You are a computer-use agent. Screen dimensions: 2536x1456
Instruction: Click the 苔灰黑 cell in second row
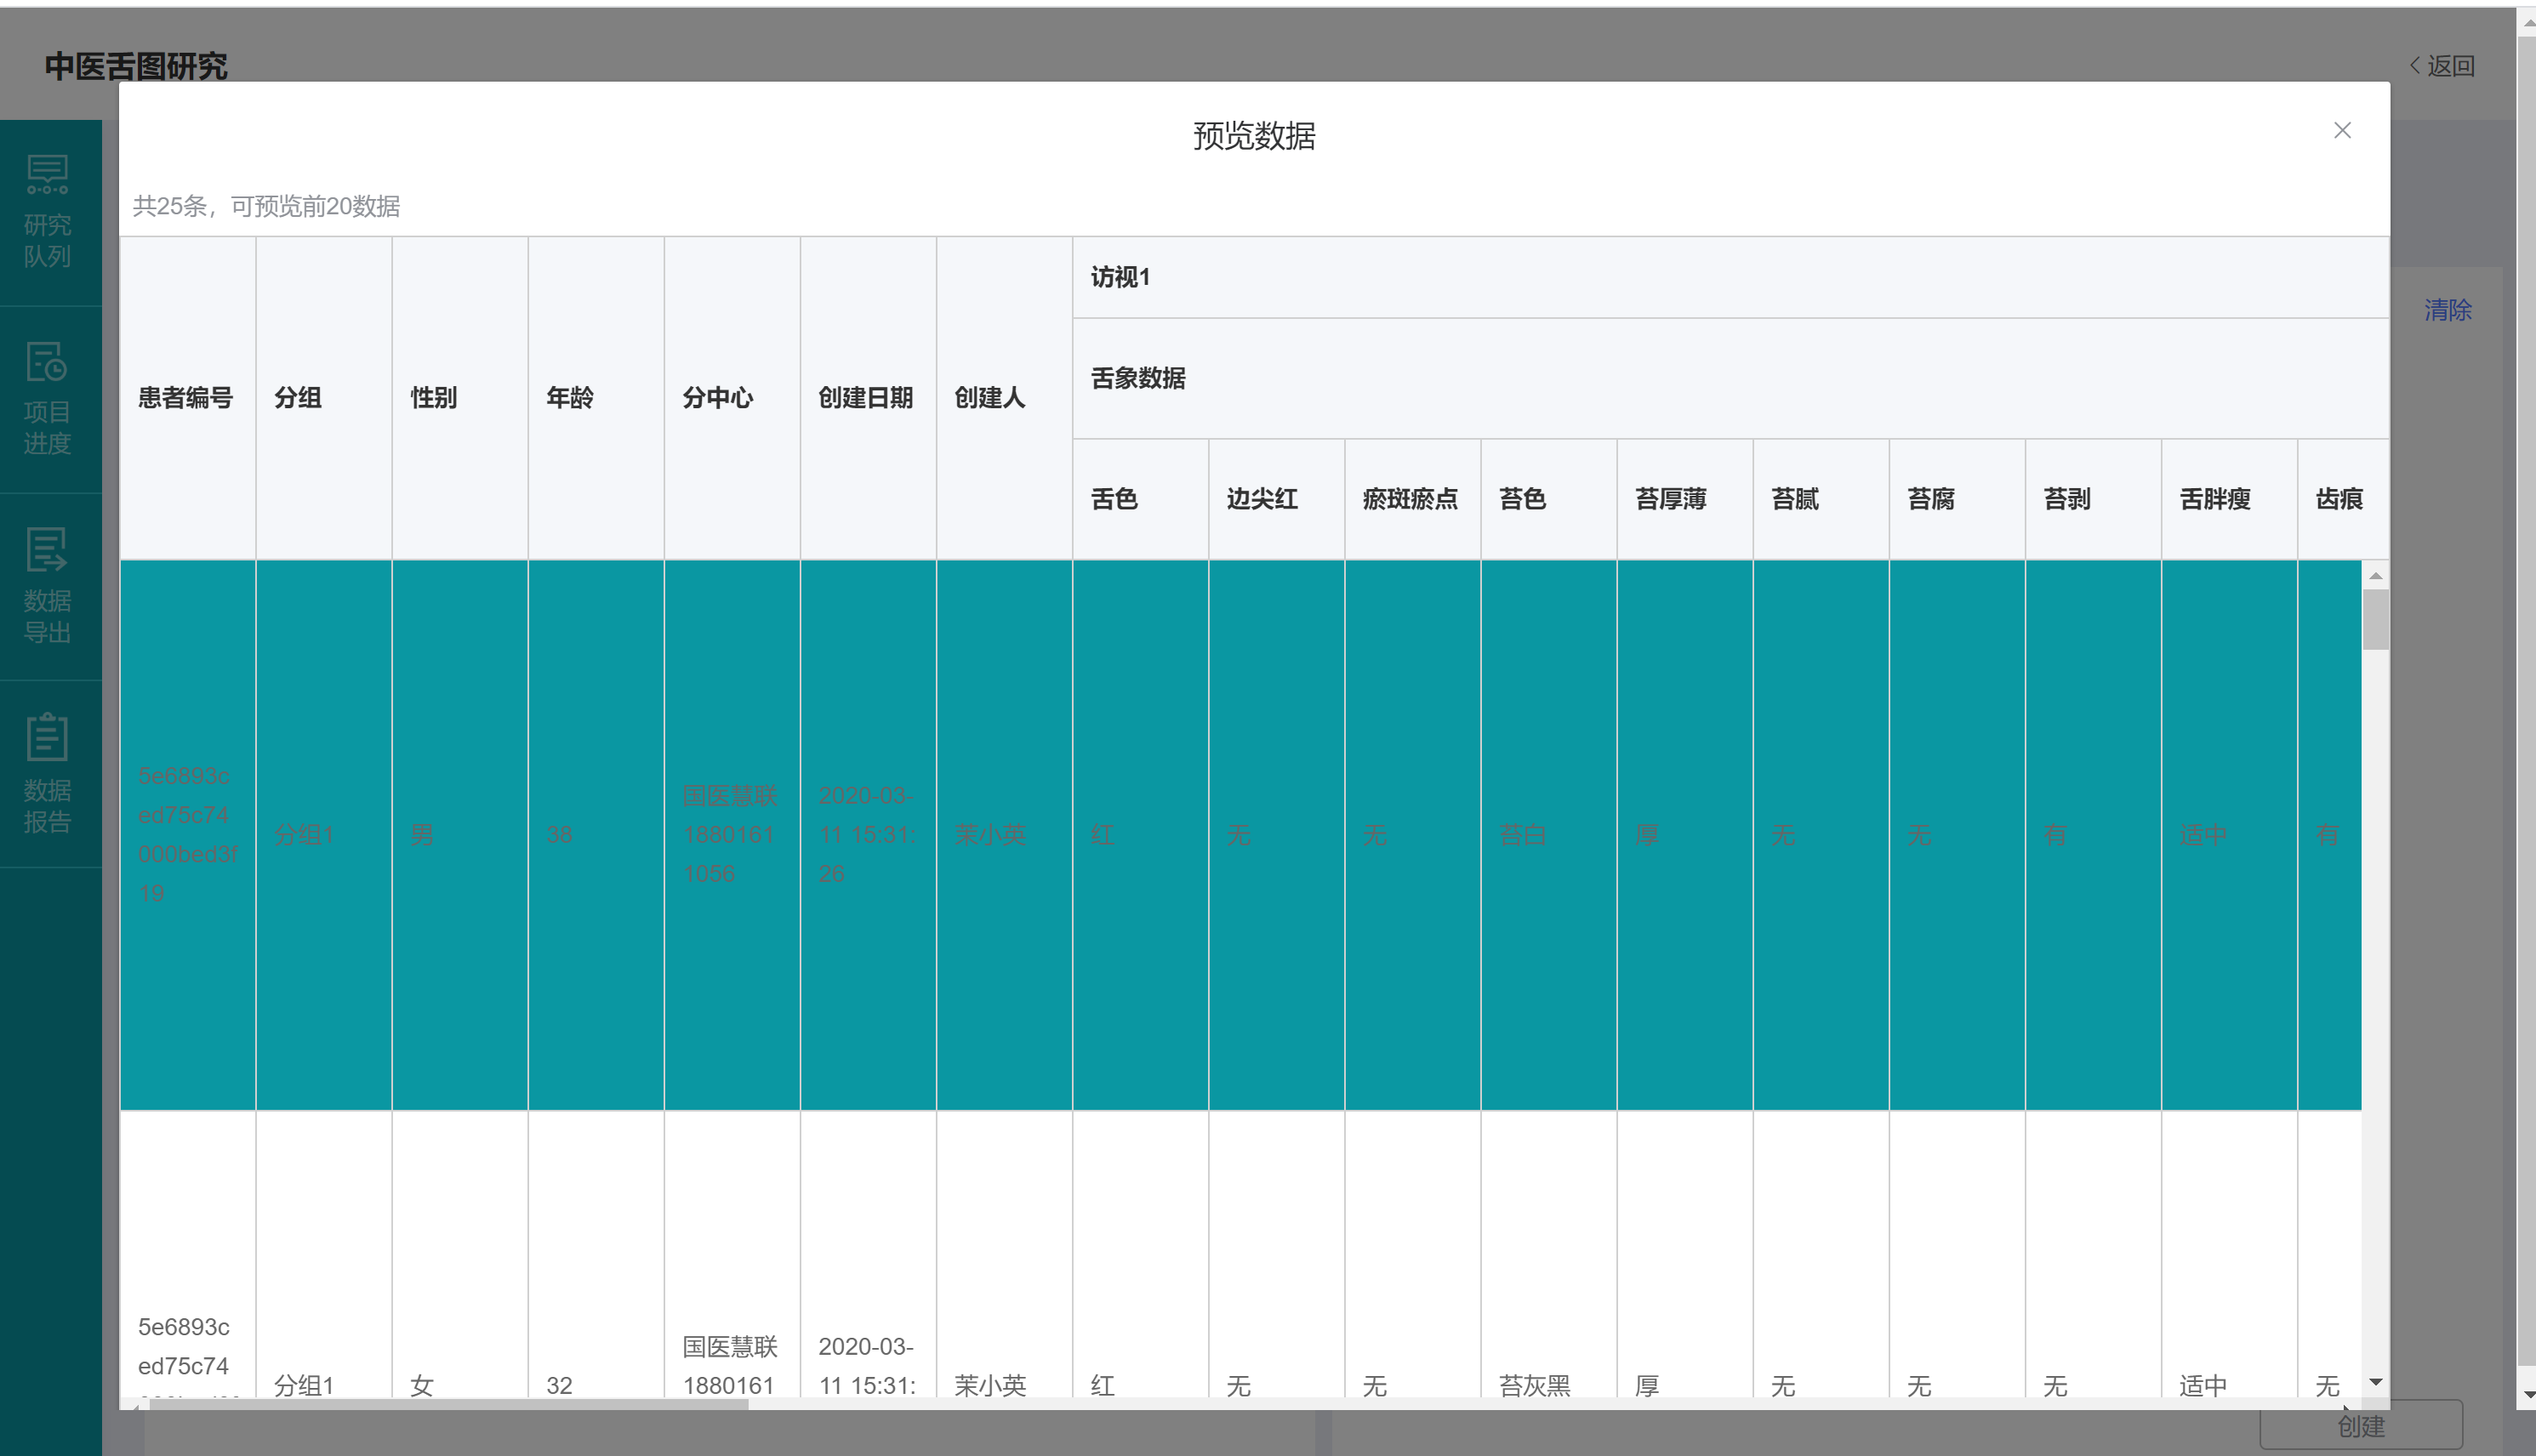point(1534,1385)
